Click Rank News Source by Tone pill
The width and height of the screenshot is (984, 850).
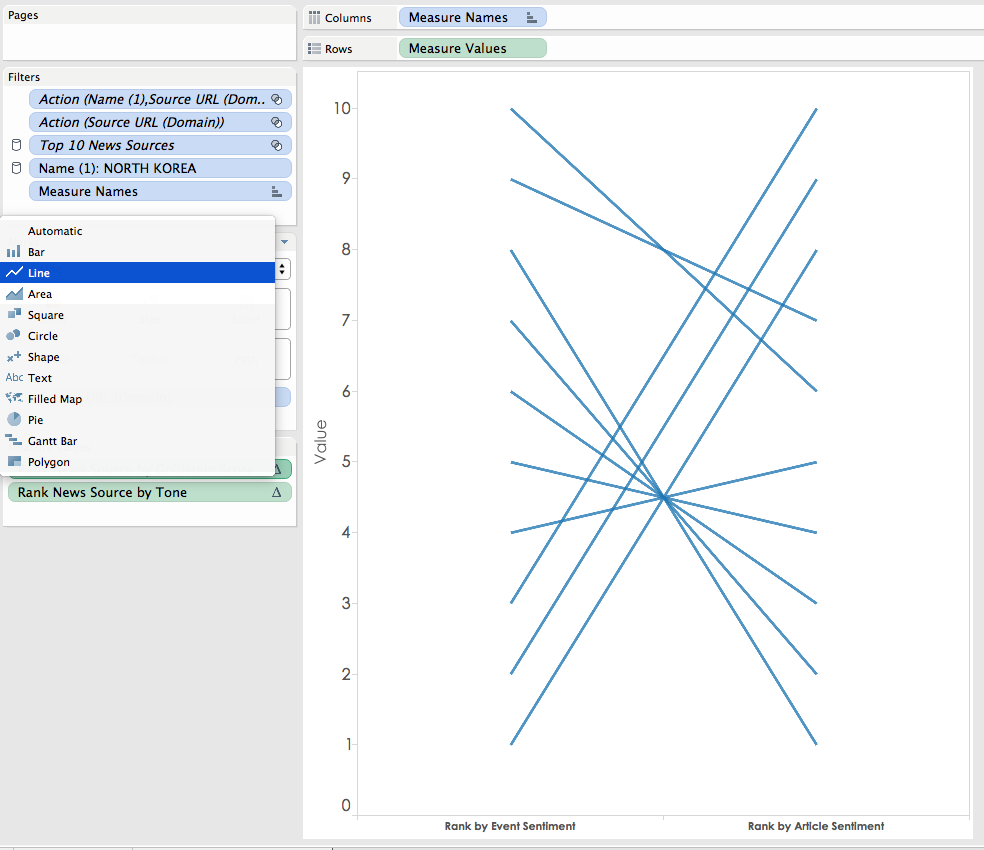[x=149, y=492]
